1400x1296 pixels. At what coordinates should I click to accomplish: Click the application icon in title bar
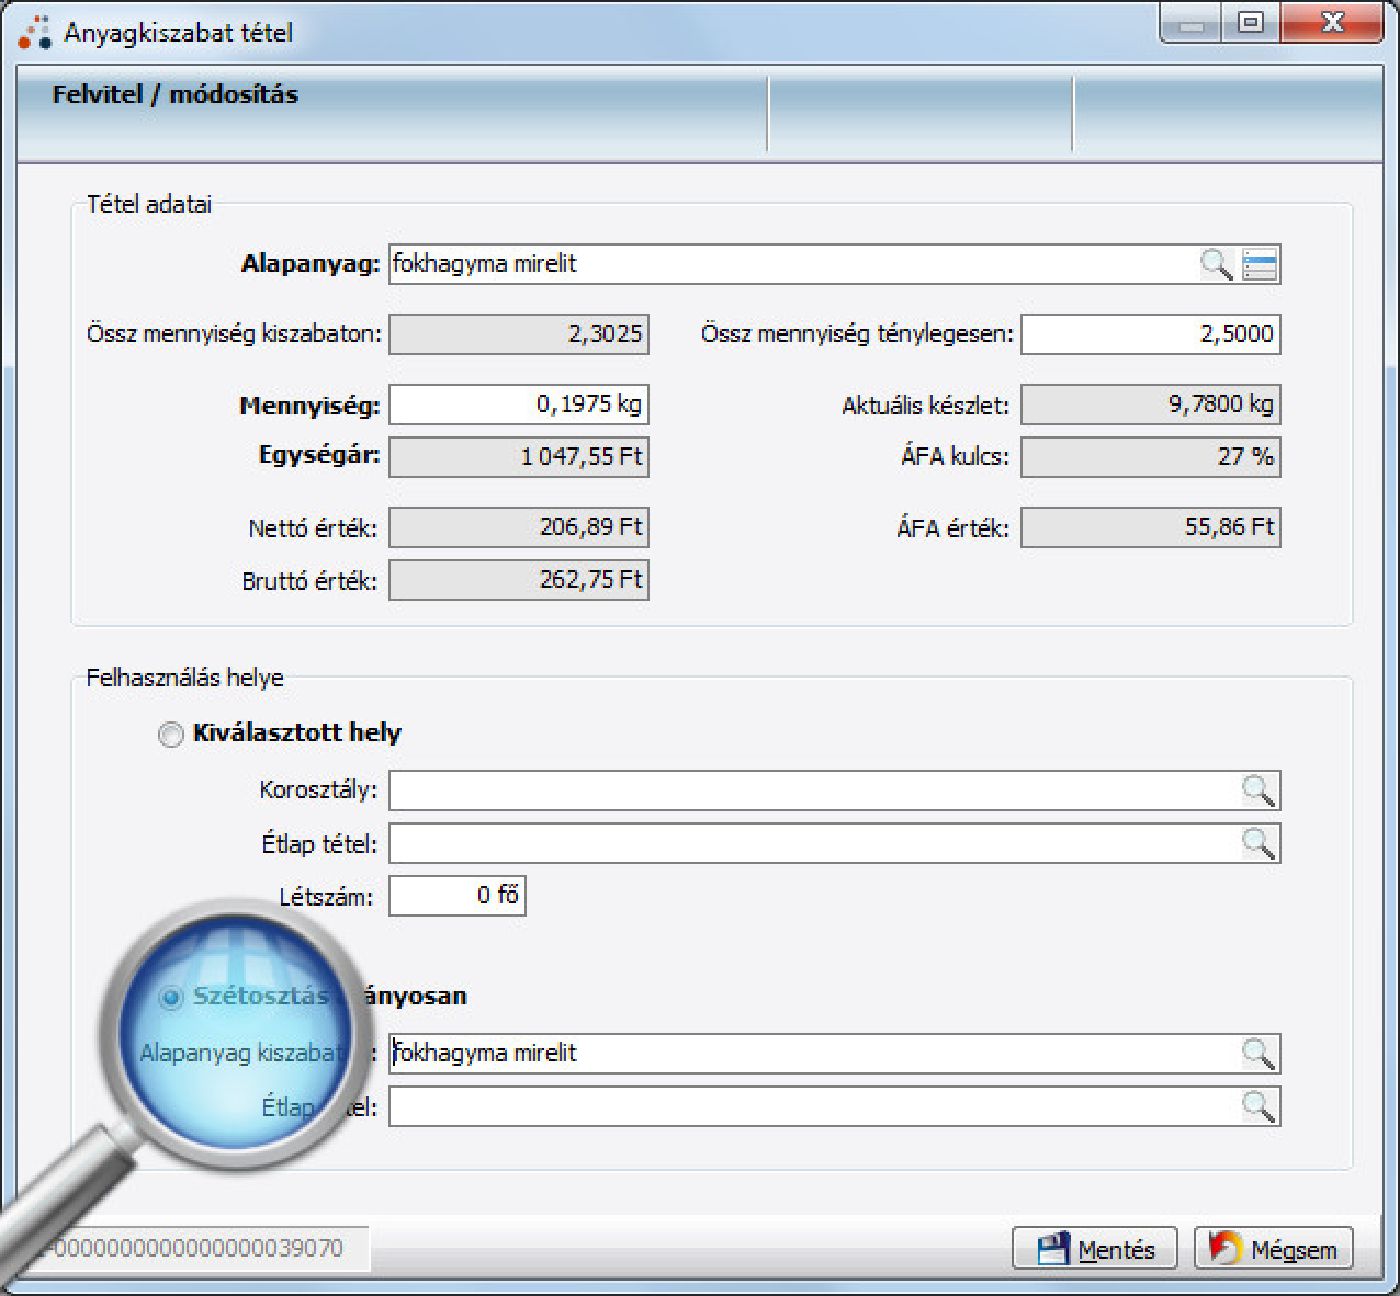pos(34,32)
